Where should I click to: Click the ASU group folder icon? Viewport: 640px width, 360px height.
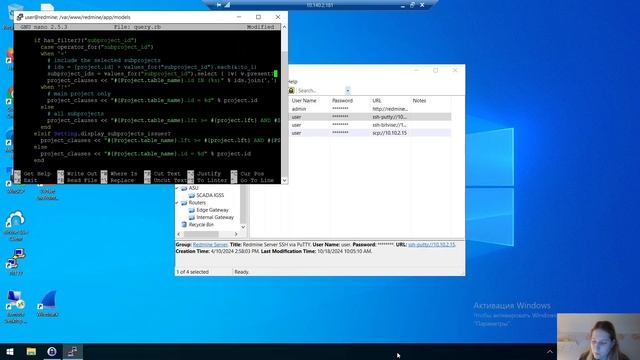point(184,188)
